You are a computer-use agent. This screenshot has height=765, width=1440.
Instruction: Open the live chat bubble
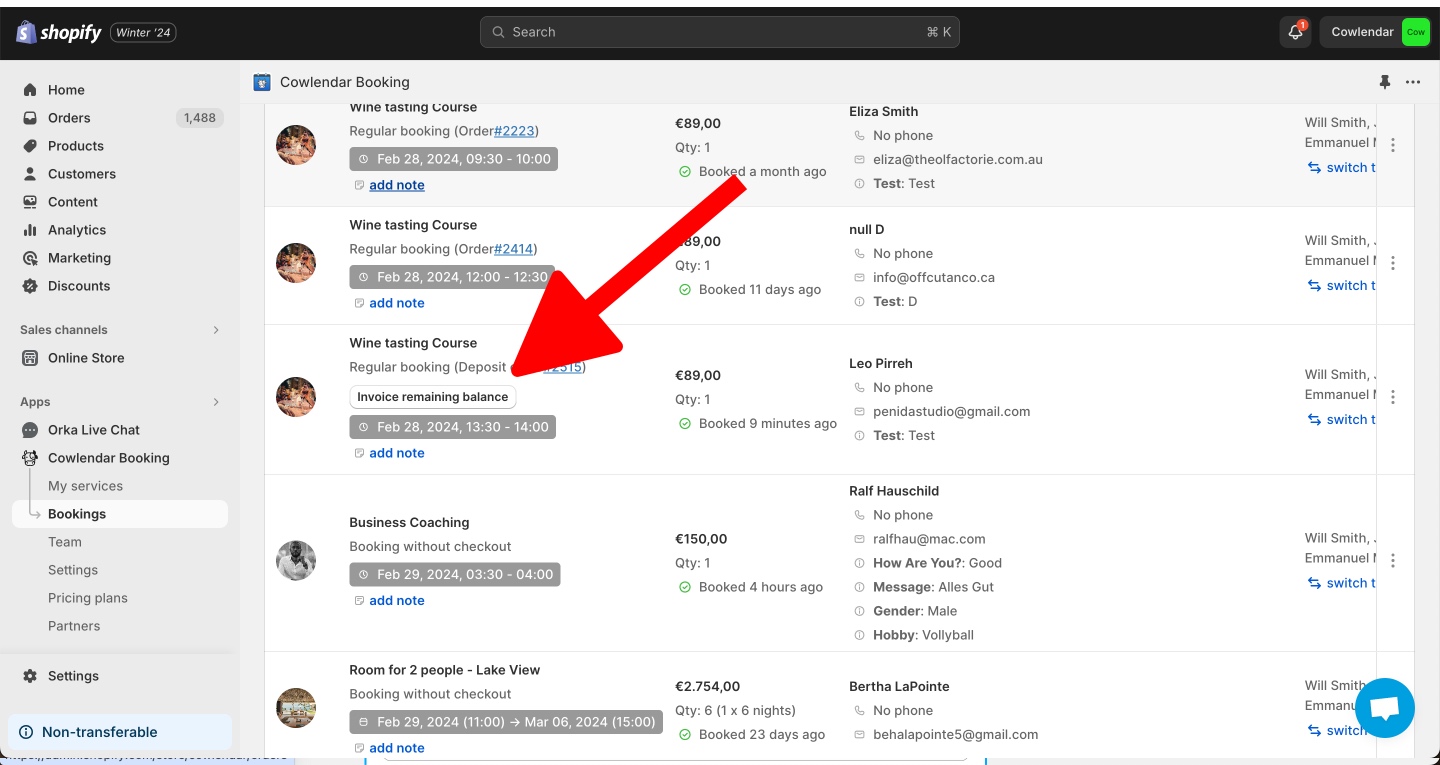tap(1384, 708)
